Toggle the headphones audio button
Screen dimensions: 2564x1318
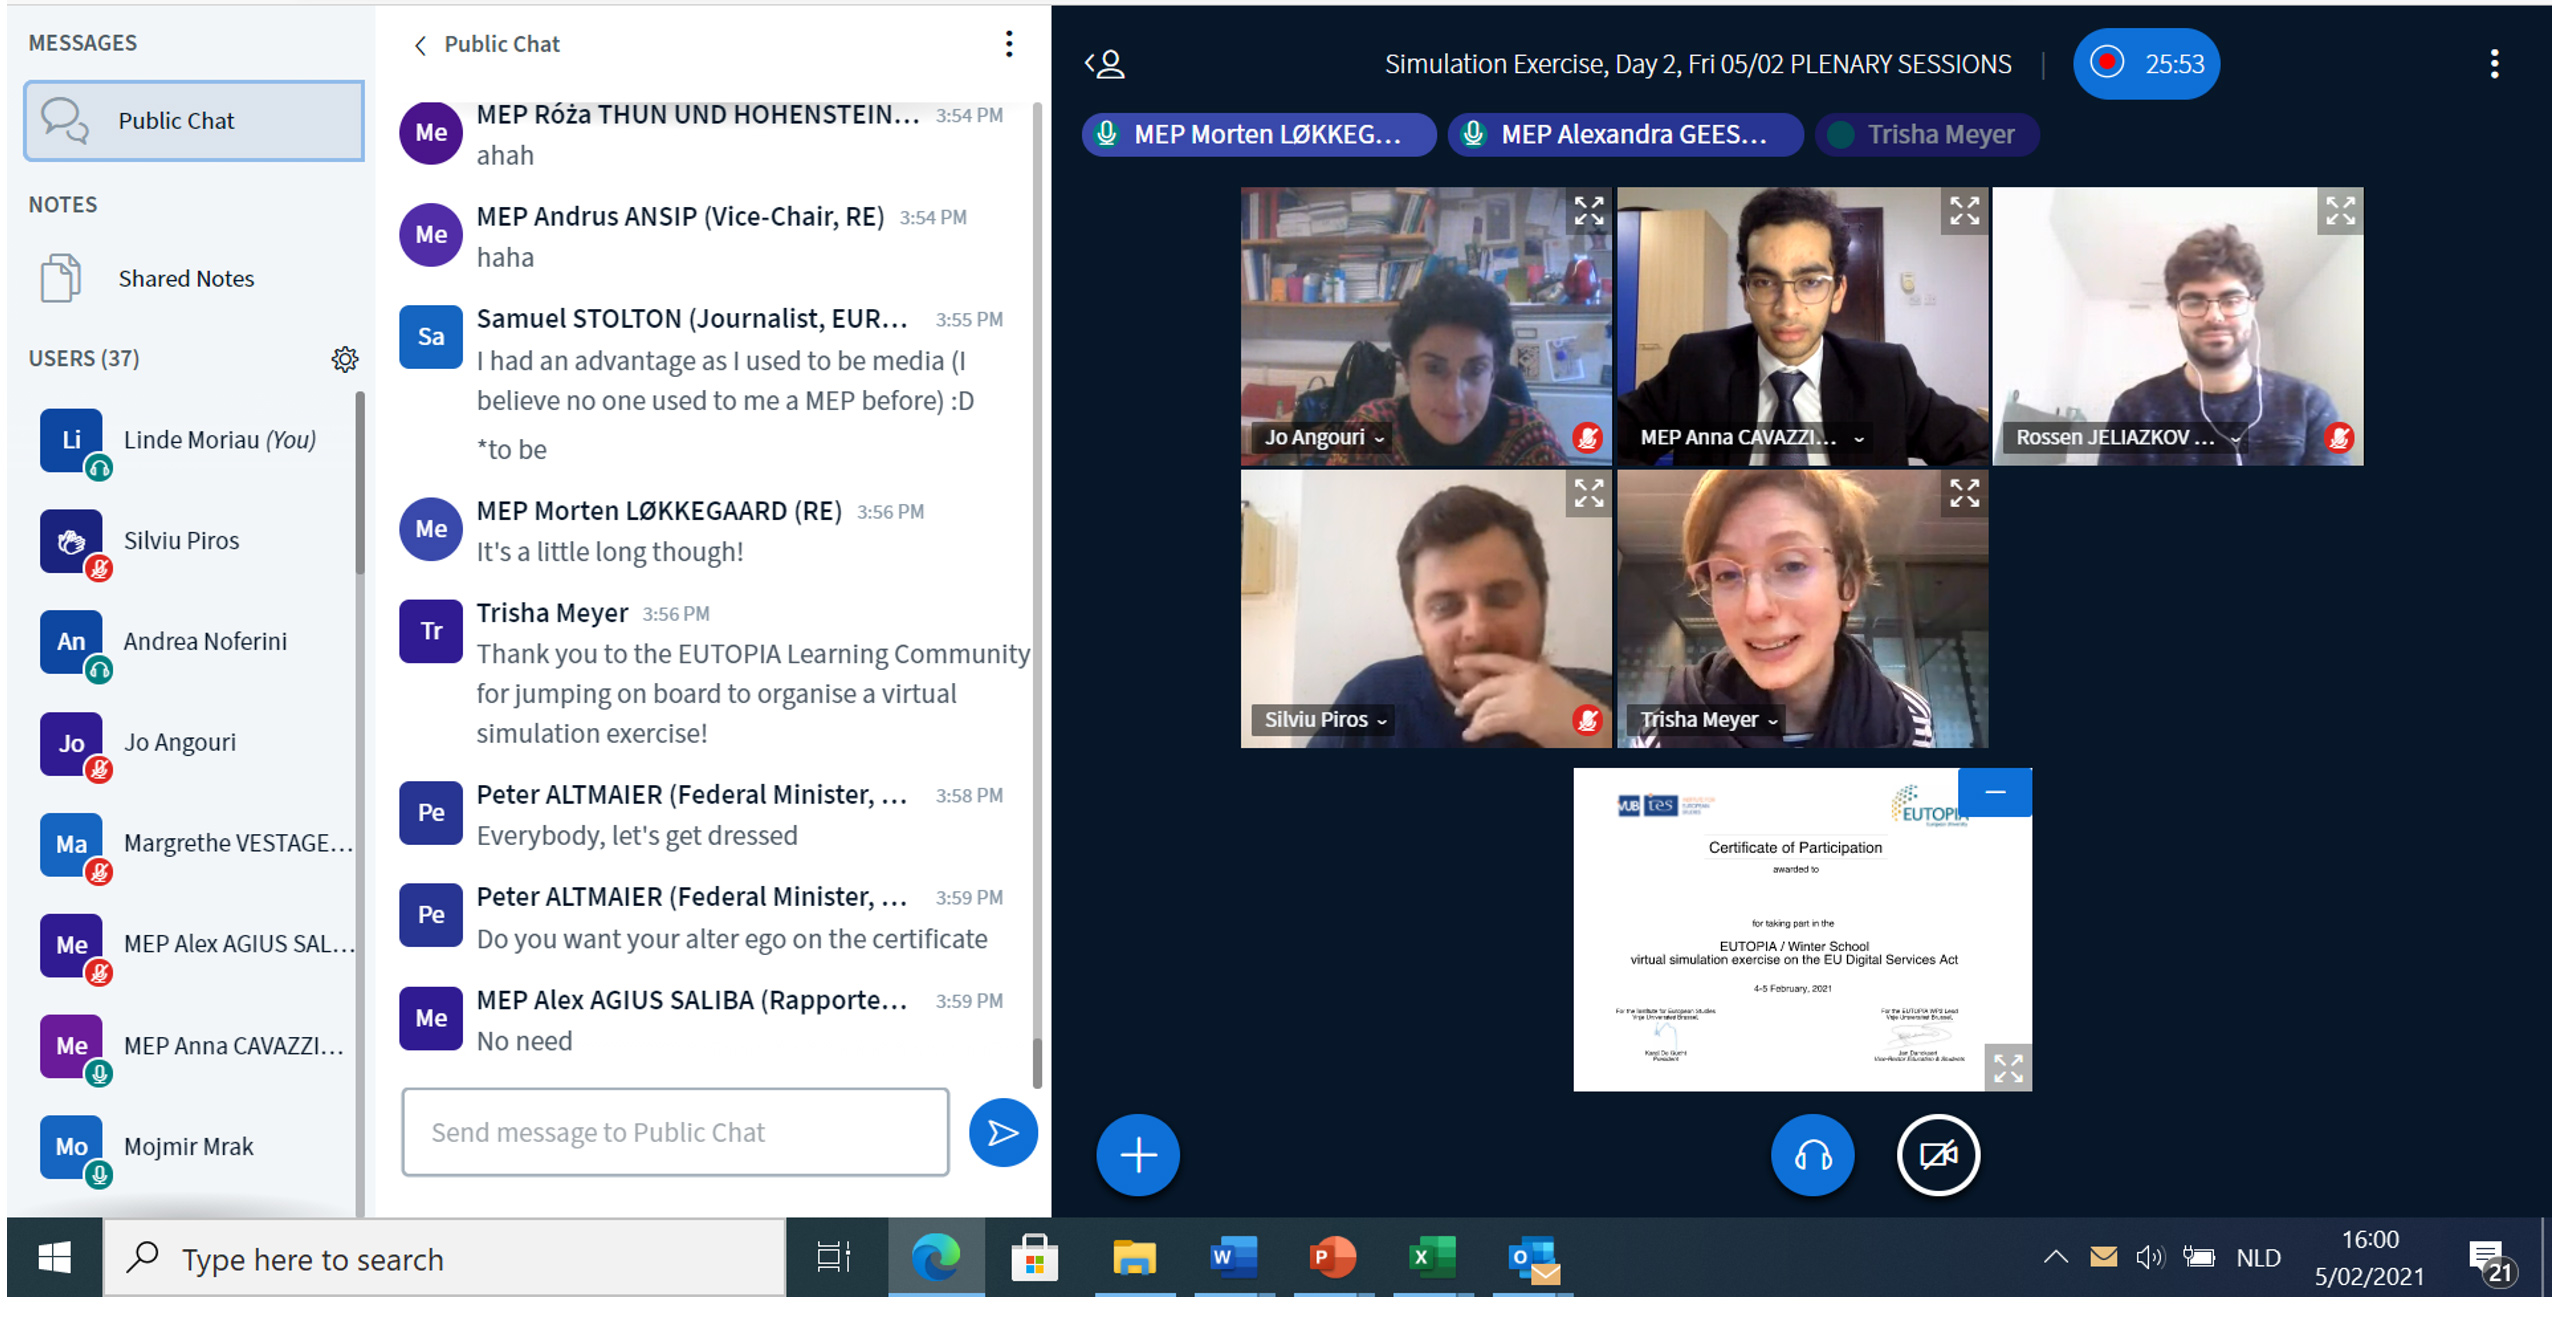[1811, 1155]
